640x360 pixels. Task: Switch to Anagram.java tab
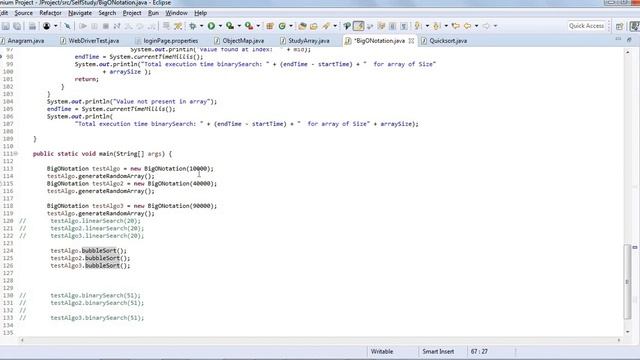[x=26, y=41]
